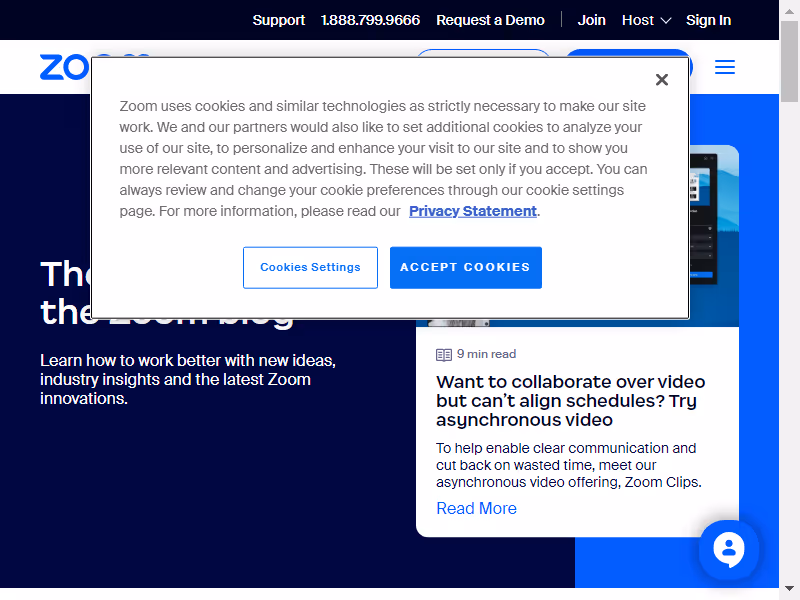Open the Support link

coord(279,20)
